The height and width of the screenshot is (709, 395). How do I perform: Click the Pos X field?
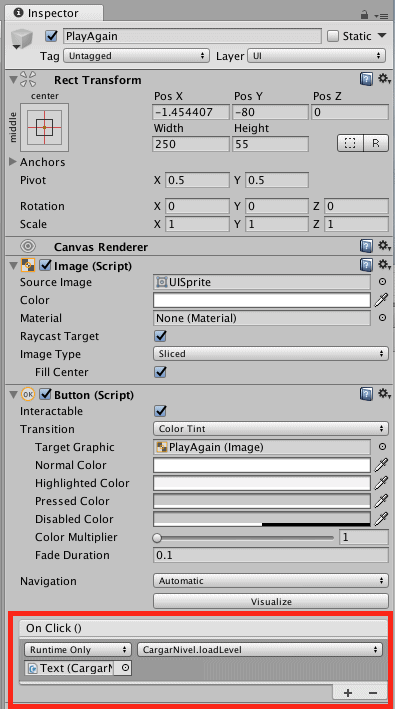click(x=191, y=112)
